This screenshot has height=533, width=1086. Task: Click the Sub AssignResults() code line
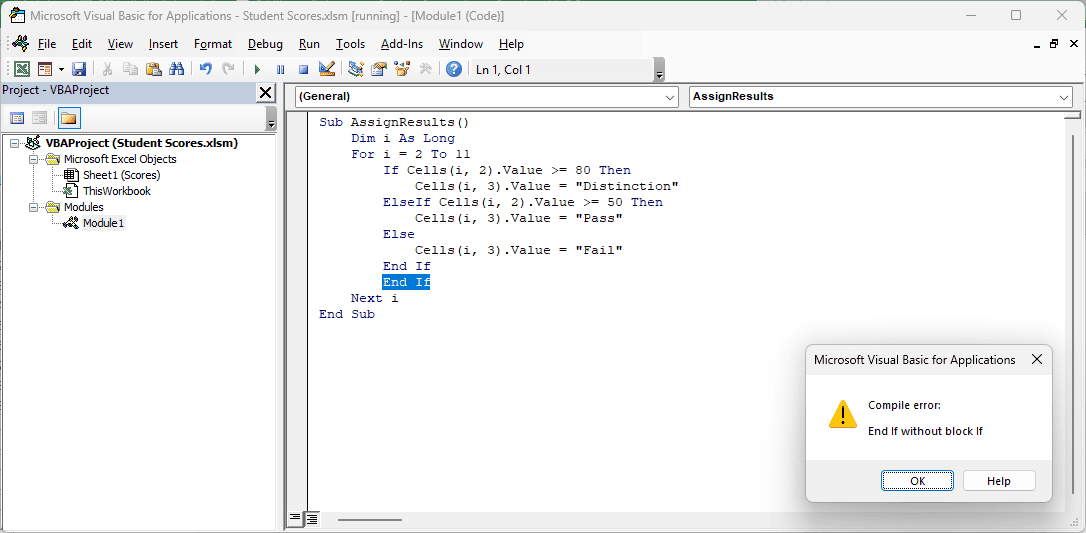pos(394,123)
